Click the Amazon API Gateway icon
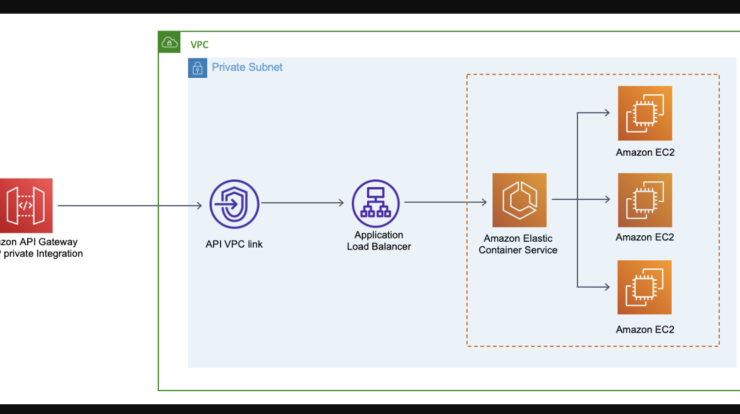The height and width of the screenshot is (414, 740). pyautogui.click(x=26, y=205)
